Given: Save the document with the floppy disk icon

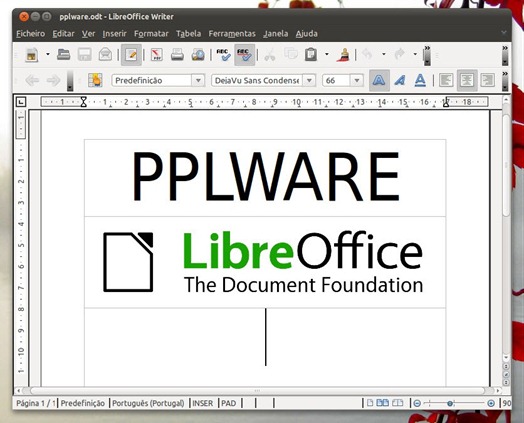Looking at the screenshot, I should click(85, 54).
